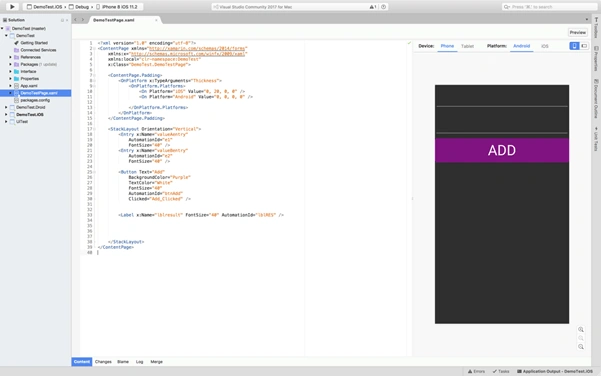Screen dimensions: 601x376
Task: Collapse the DemoTest (master) solution node
Action: click(2, 28)
